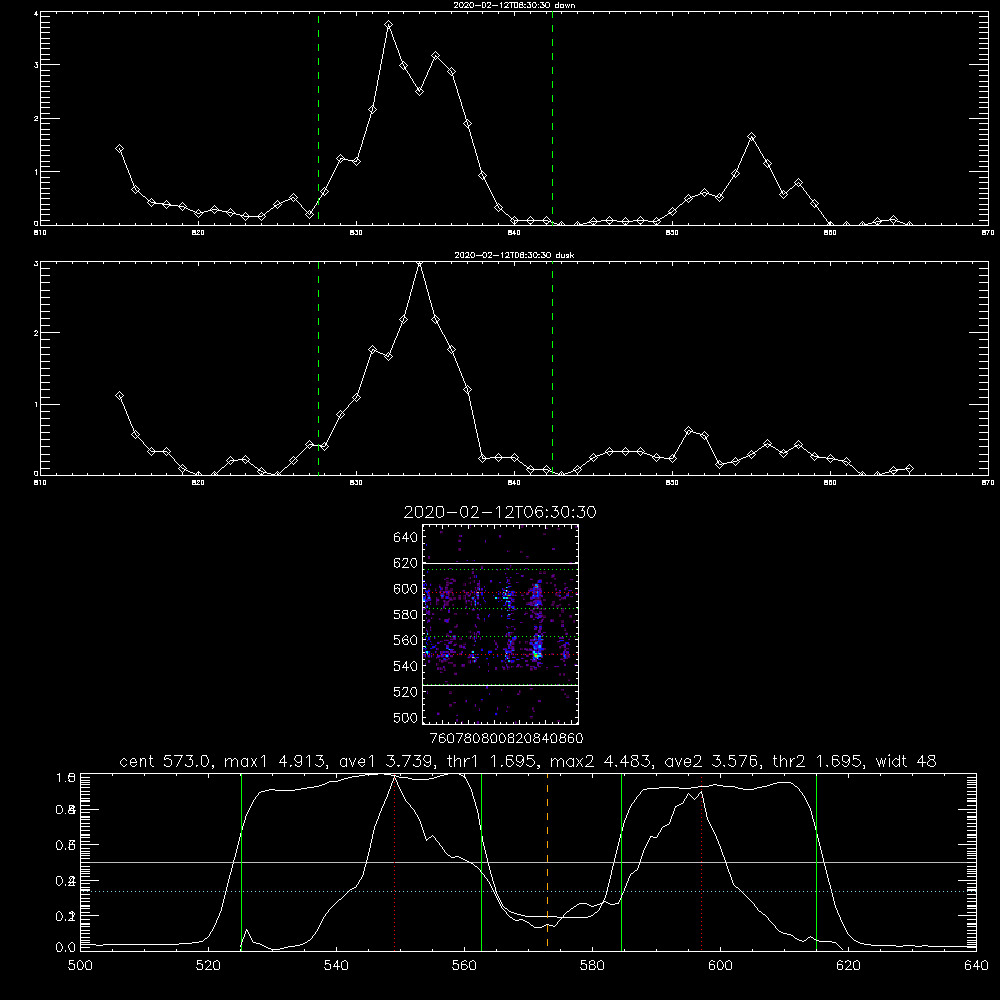Screen dimensions: 1000x1000
Task: Click bottom plot y-axis label 0.0
Action: click(65, 948)
